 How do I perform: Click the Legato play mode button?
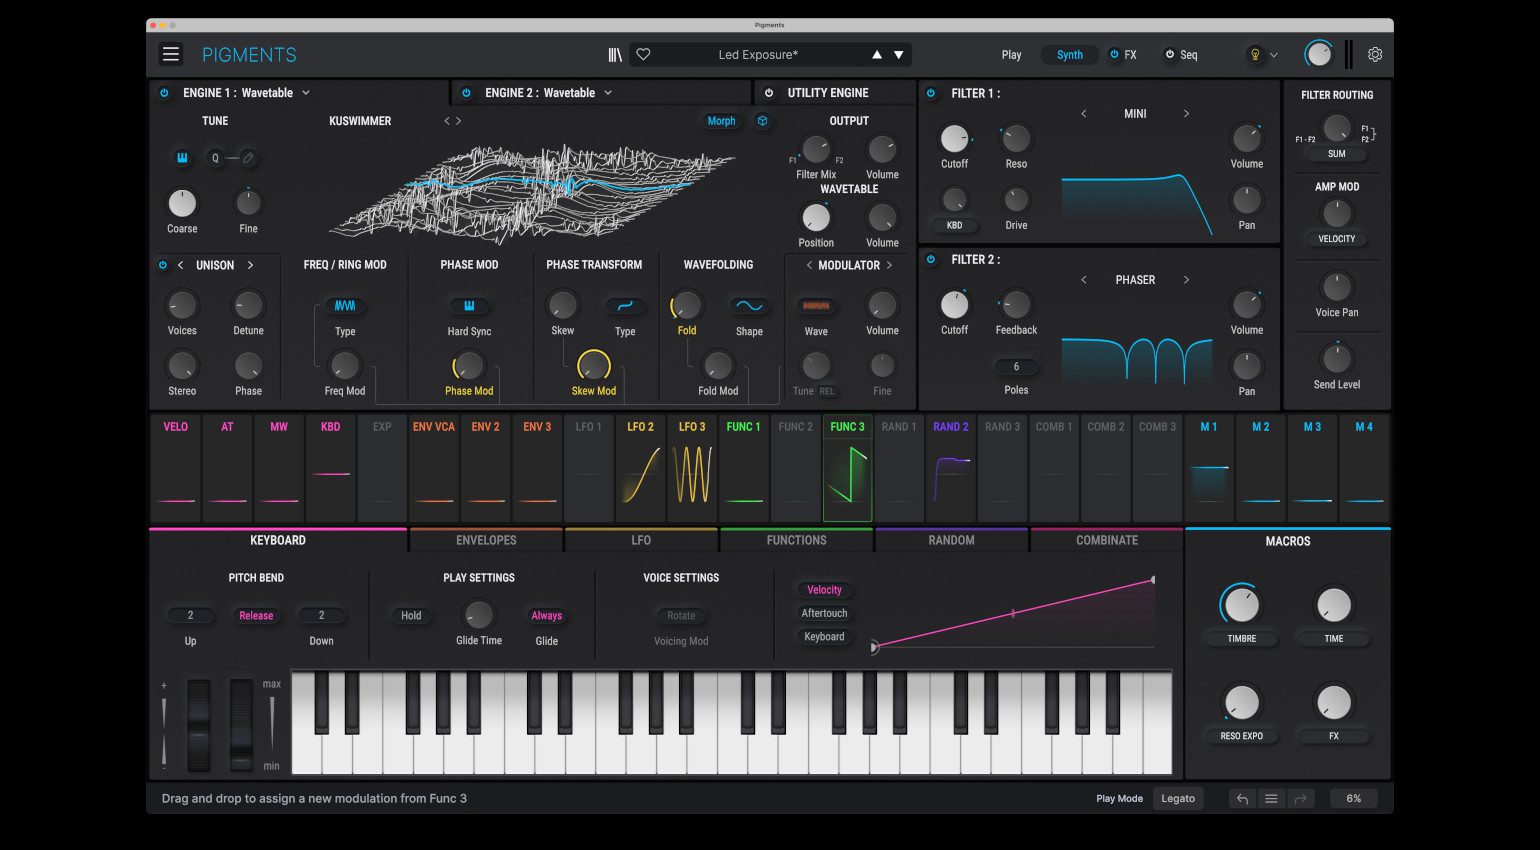point(1178,798)
